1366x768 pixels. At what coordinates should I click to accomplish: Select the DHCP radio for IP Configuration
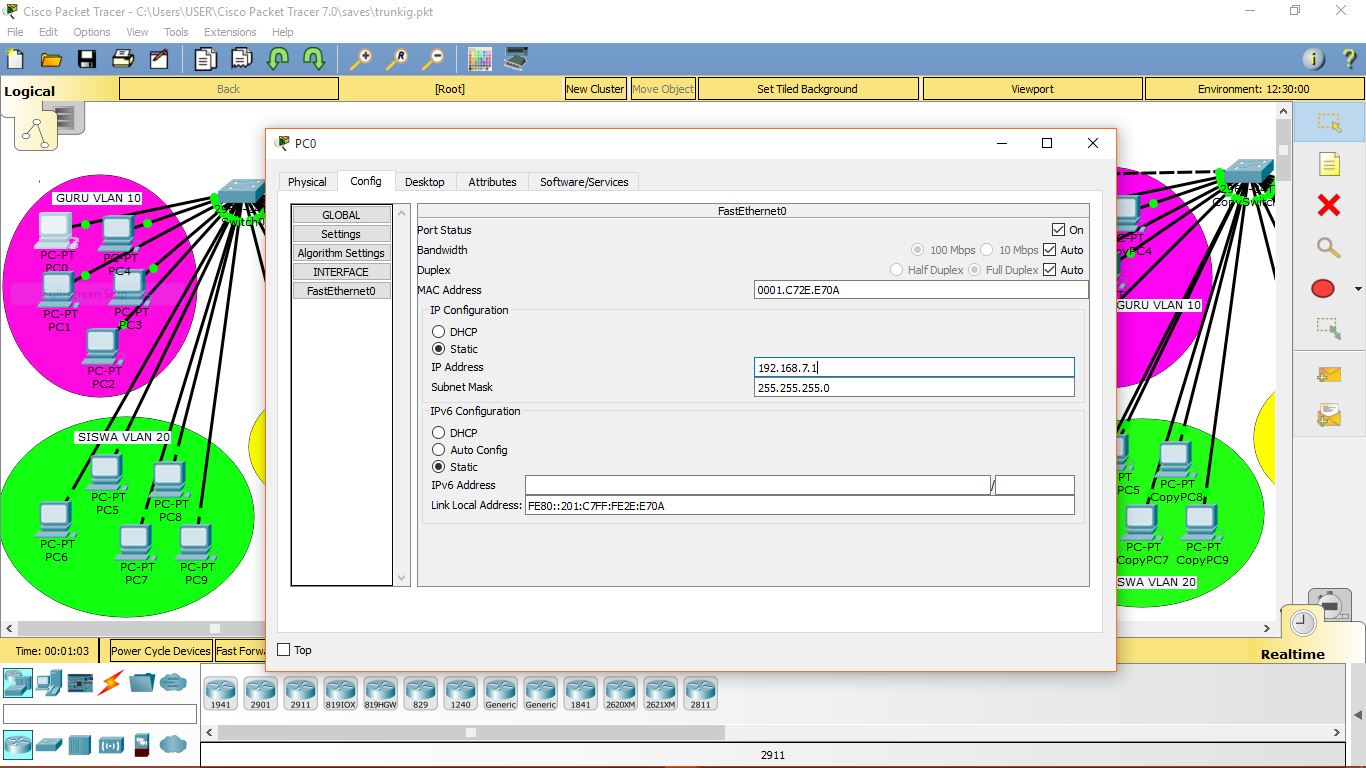438,331
